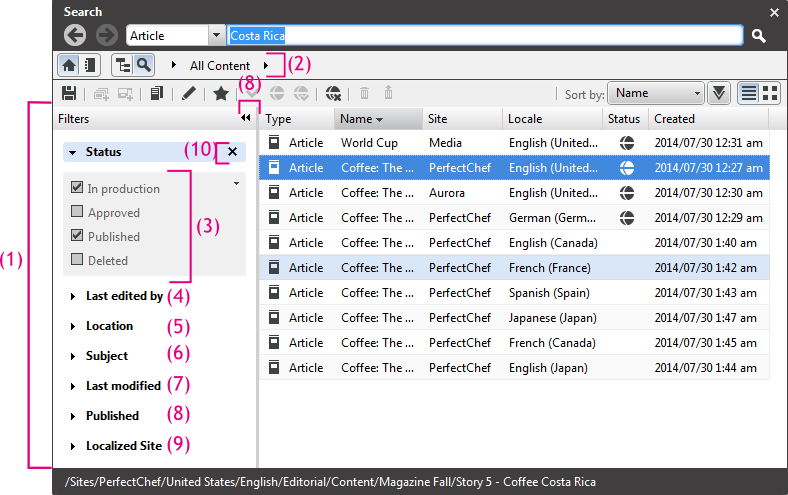This screenshot has width=788, height=495.
Task: Click the pencil edit icon
Action: [x=189, y=94]
